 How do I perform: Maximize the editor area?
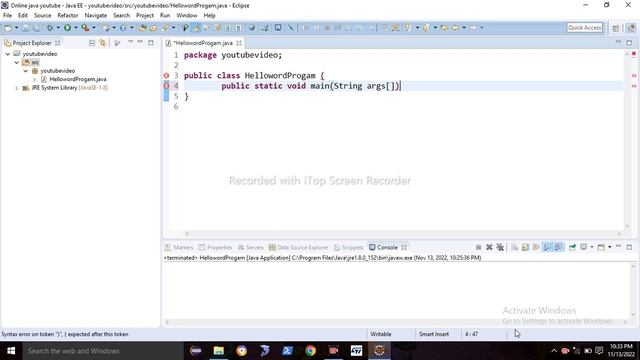pyautogui.click(x=629, y=42)
